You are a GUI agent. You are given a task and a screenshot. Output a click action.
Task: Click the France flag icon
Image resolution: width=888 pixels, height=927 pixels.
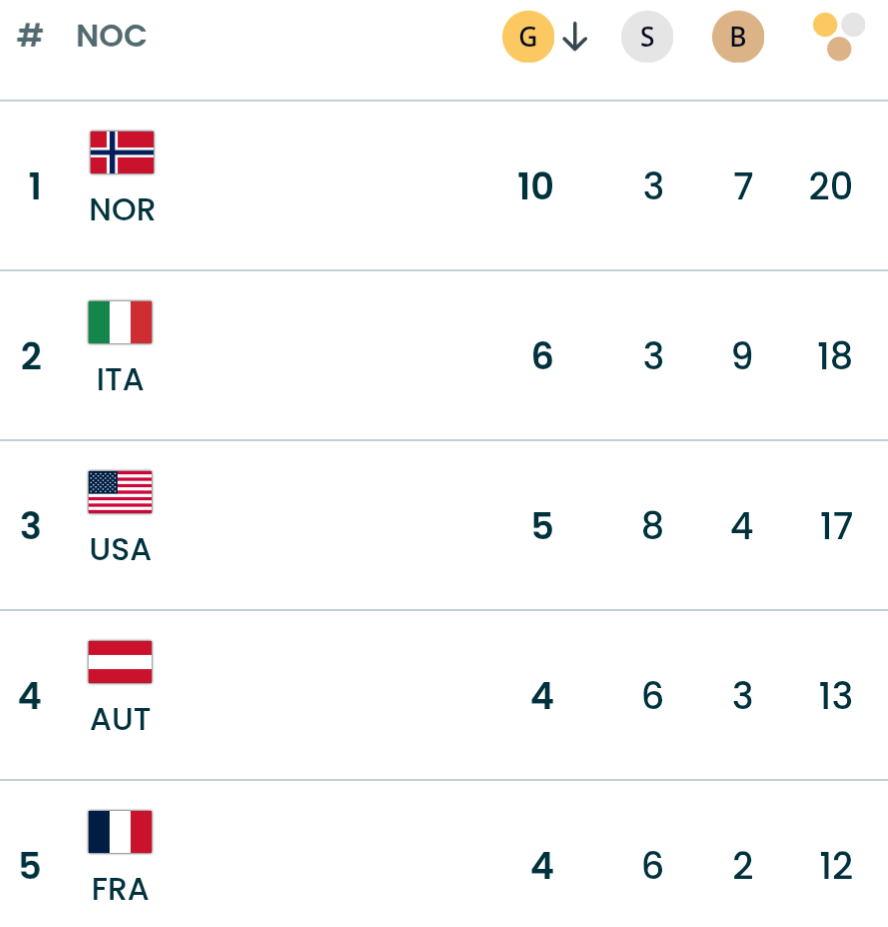pos(121,833)
